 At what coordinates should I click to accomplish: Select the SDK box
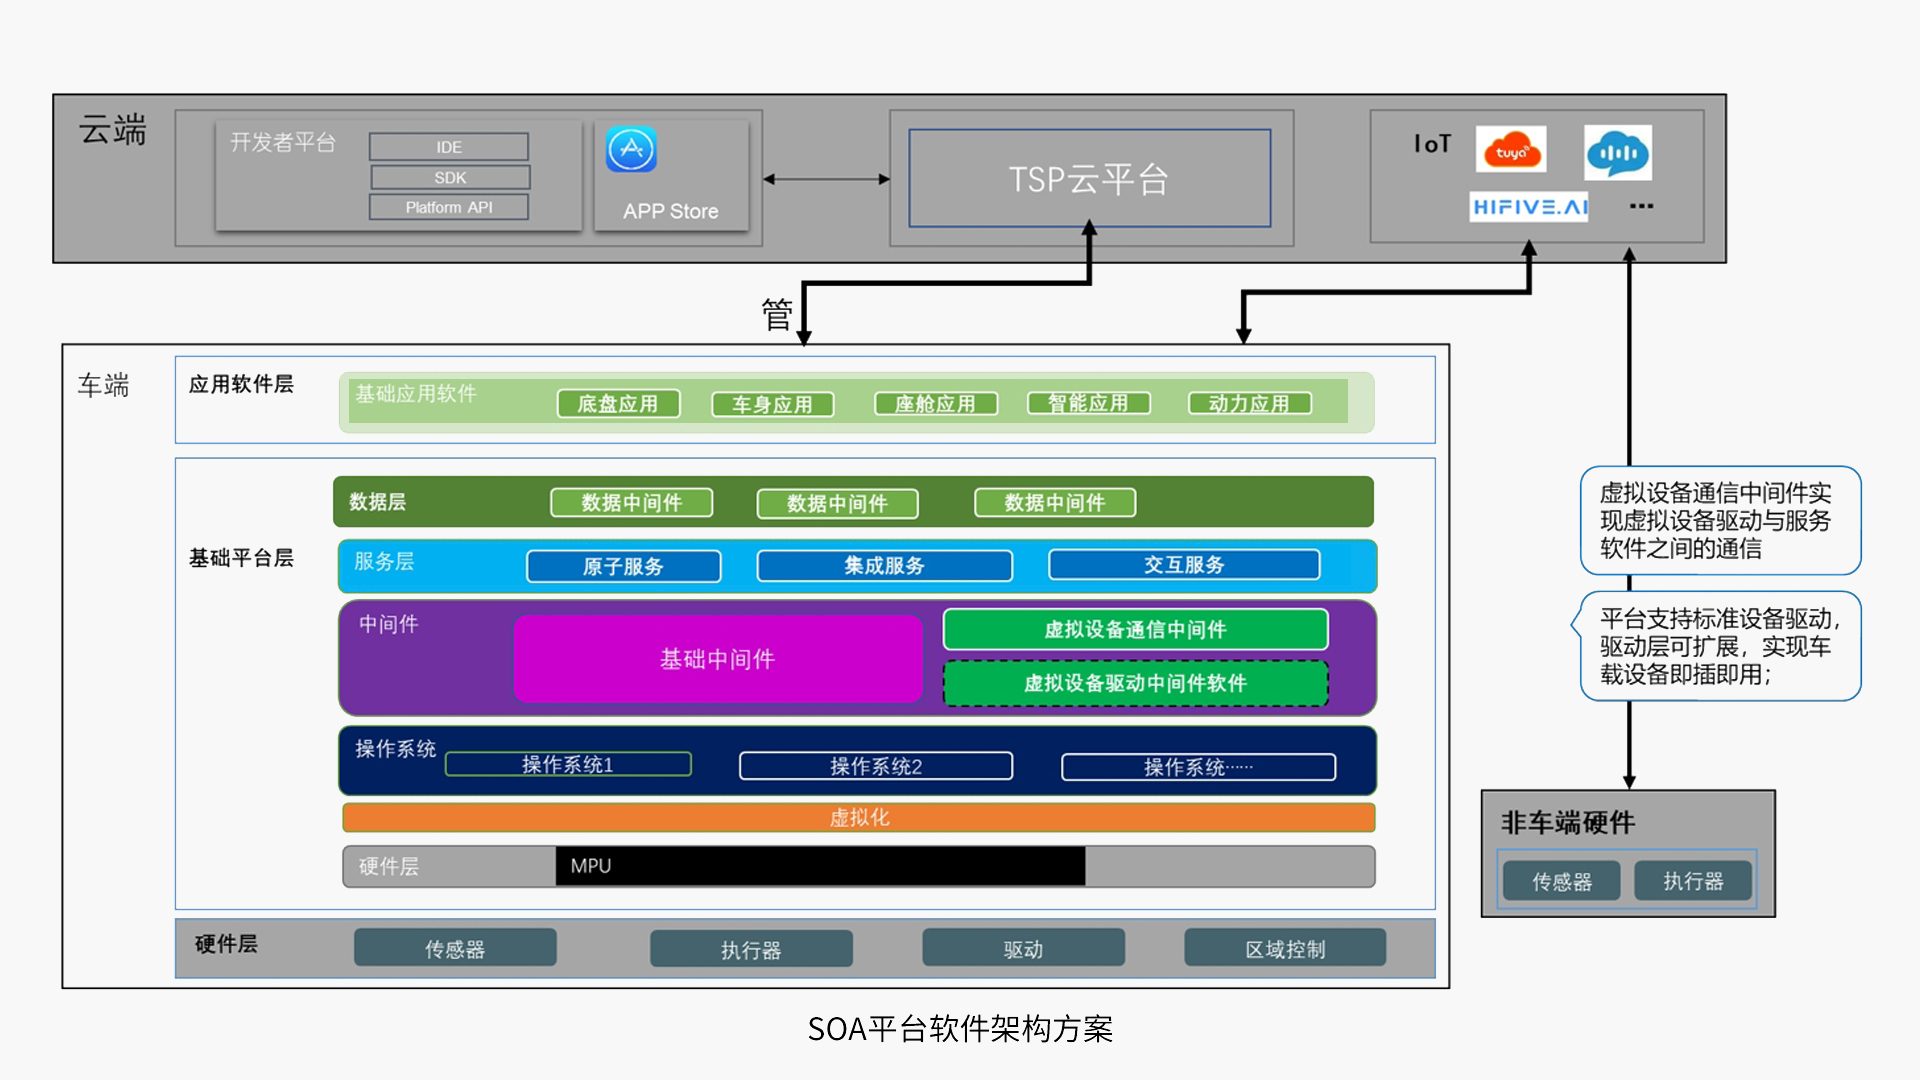click(x=450, y=177)
